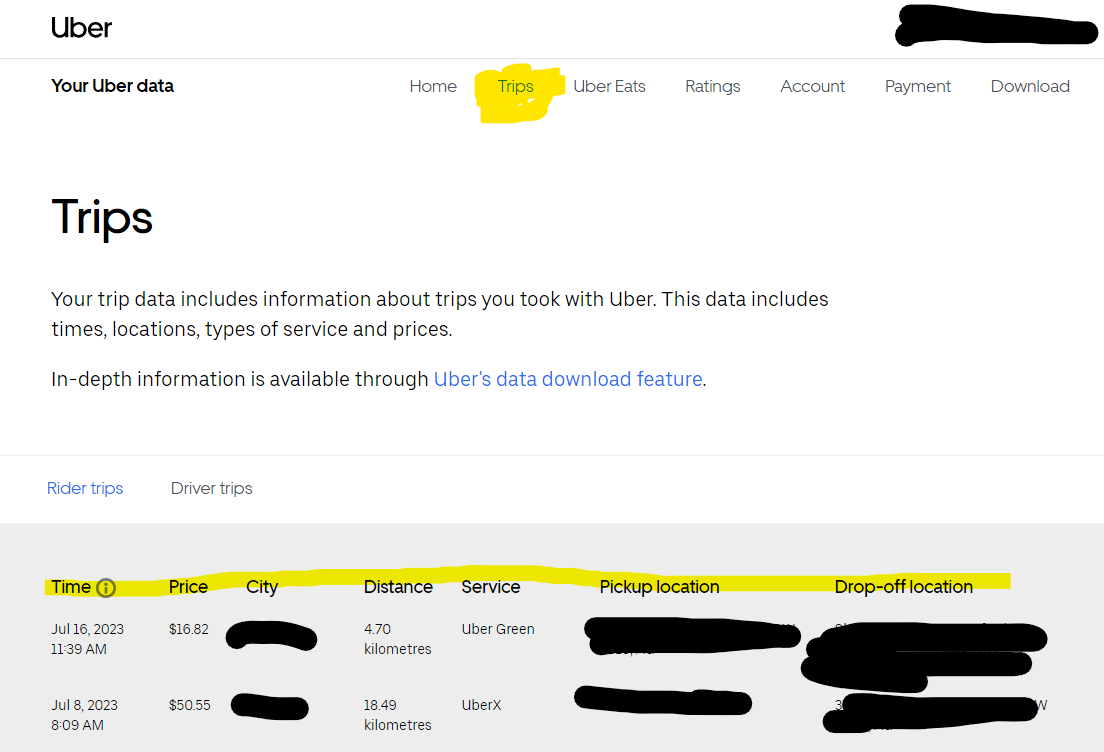Screen dimensions: 1104x752
Task: Click the Pickup location column header
Action: tap(659, 587)
